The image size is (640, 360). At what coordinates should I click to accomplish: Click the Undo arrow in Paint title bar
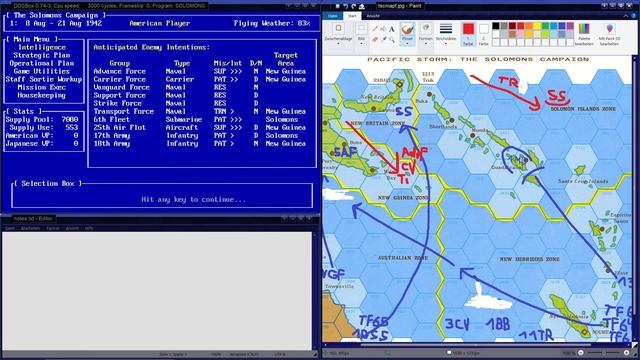[x=345, y=6]
